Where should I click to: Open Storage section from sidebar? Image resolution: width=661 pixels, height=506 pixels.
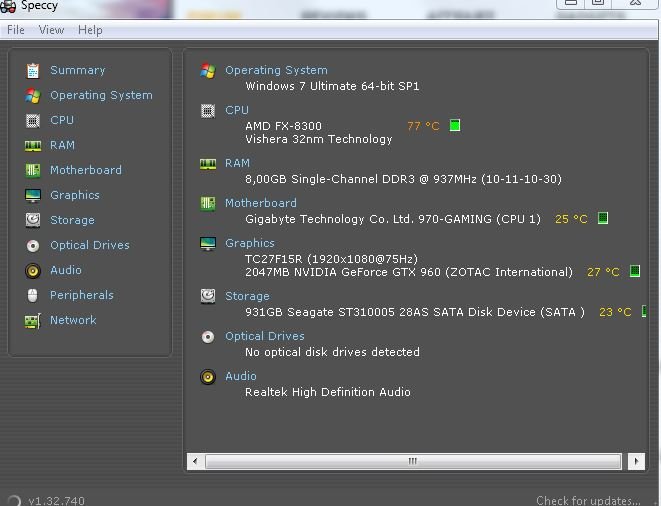72,220
